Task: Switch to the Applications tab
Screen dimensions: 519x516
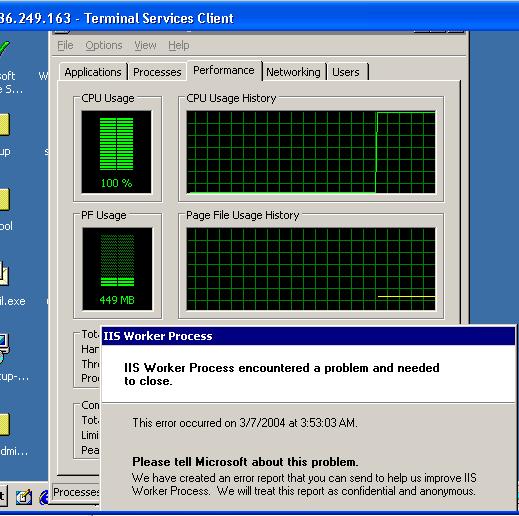Action: (93, 72)
